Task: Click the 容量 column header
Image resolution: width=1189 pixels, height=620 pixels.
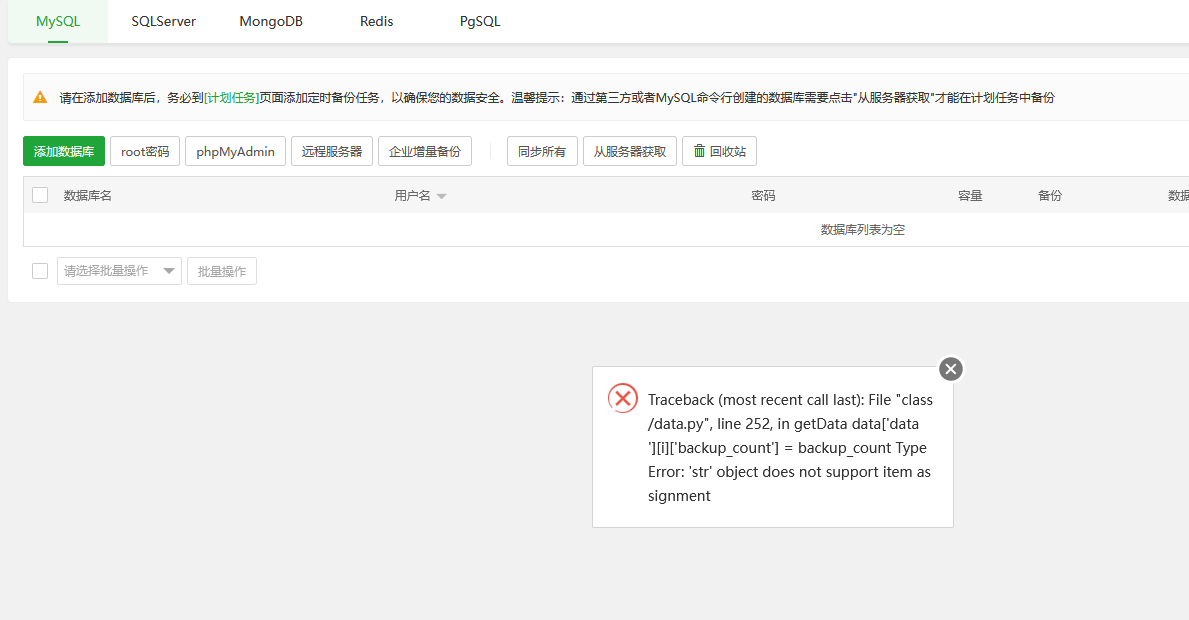Action: click(x=970, y=196)
